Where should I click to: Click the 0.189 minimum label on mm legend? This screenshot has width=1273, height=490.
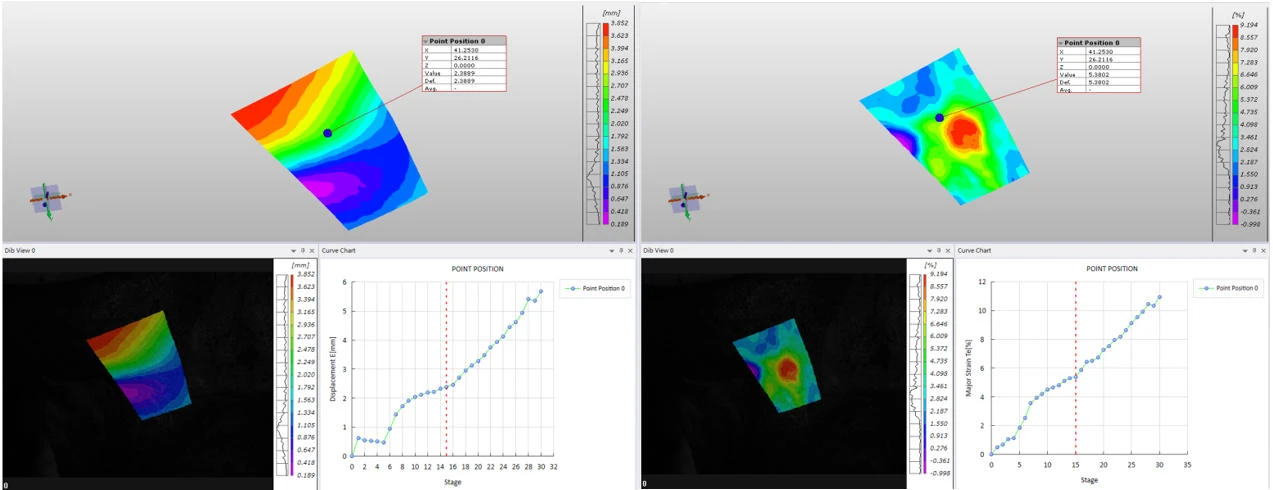(x=618, y=224)
